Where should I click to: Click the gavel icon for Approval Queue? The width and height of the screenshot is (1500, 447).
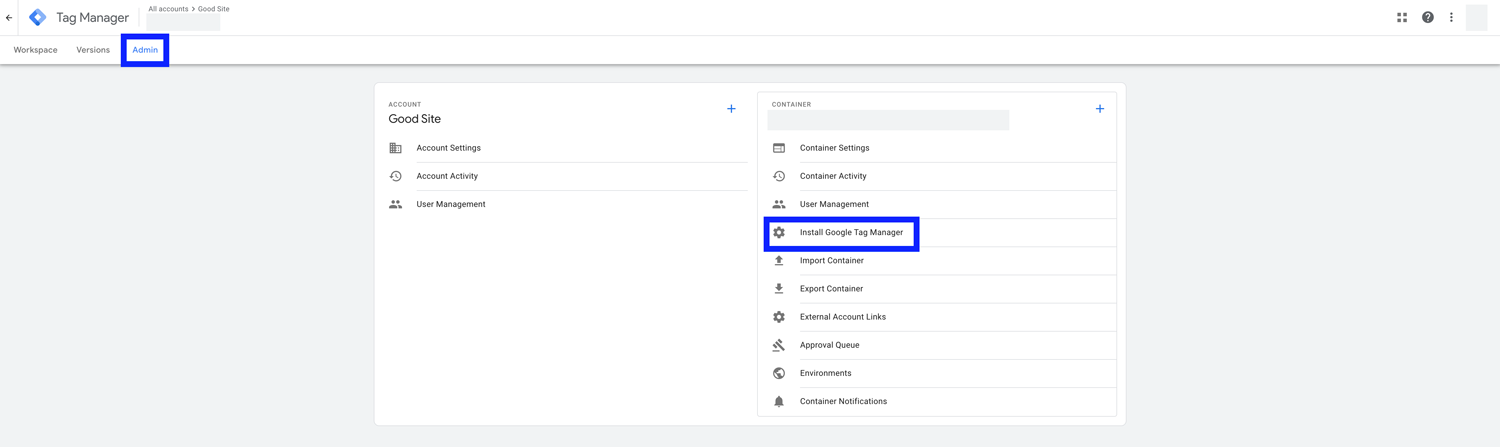point(779,346)
